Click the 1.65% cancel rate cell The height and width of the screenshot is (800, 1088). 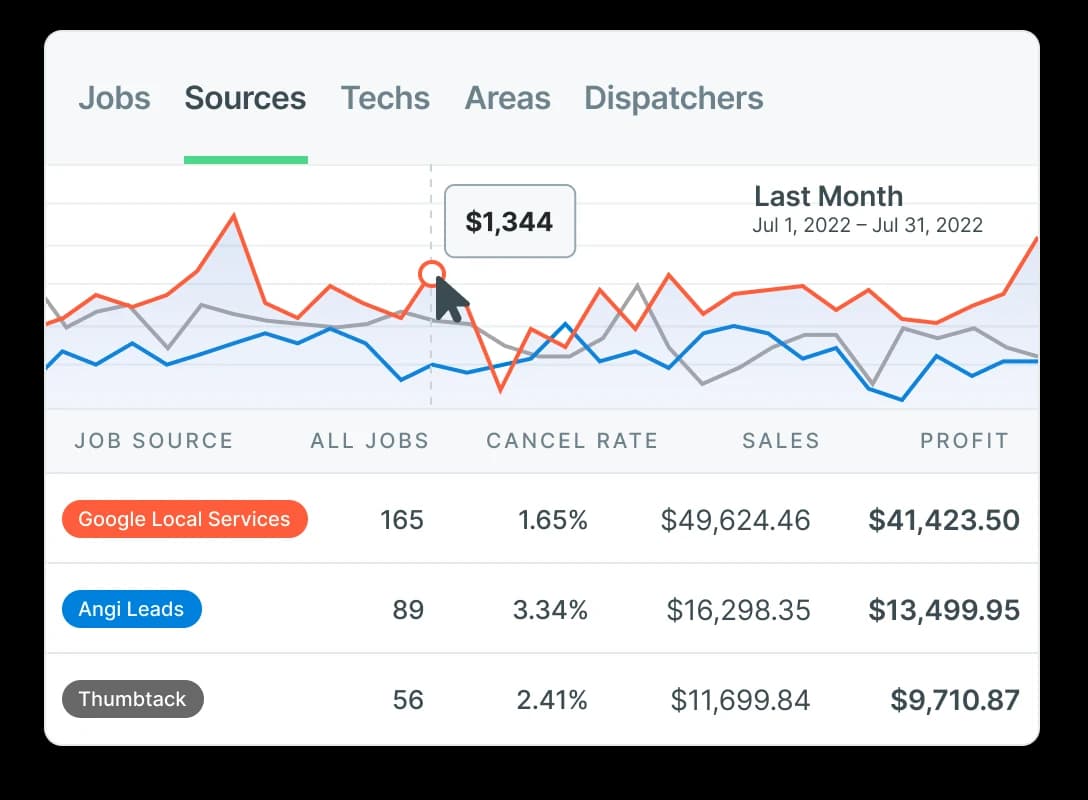(553, 520)
